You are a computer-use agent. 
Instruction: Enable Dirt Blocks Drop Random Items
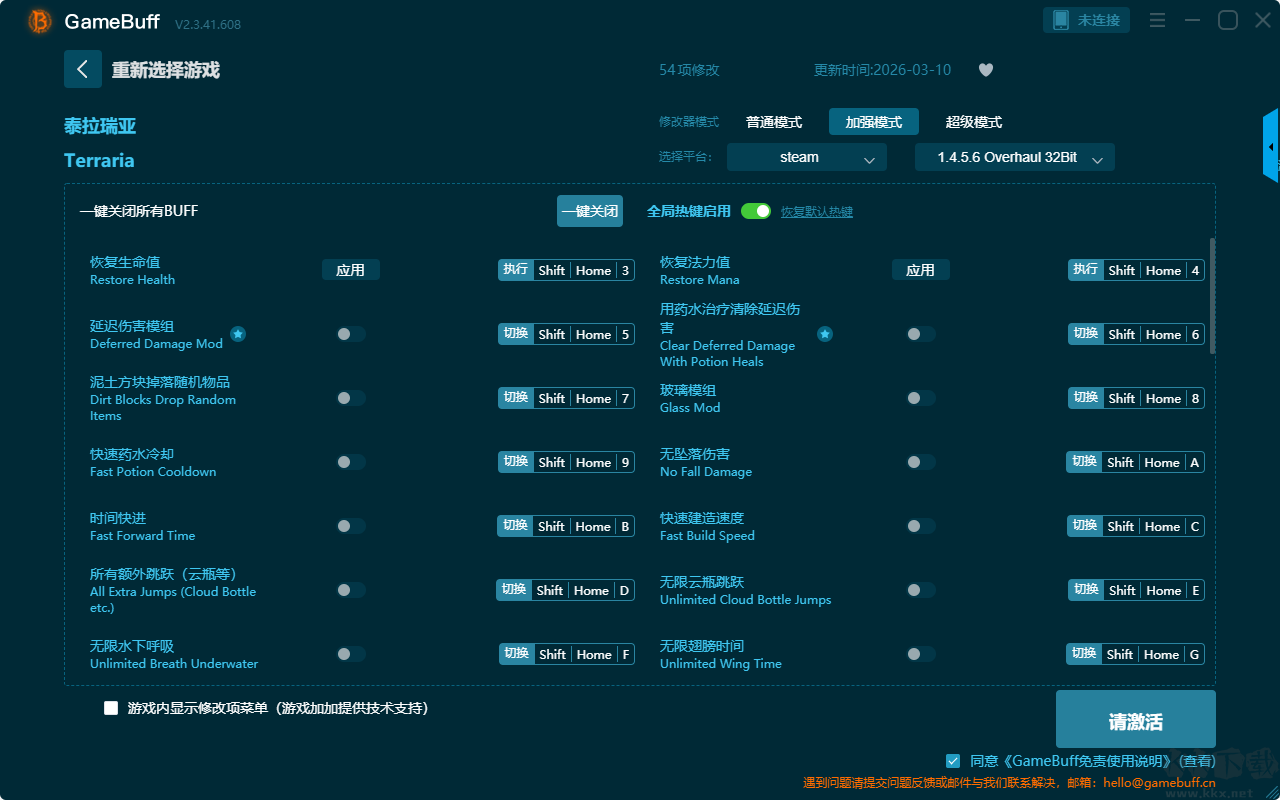351,398
